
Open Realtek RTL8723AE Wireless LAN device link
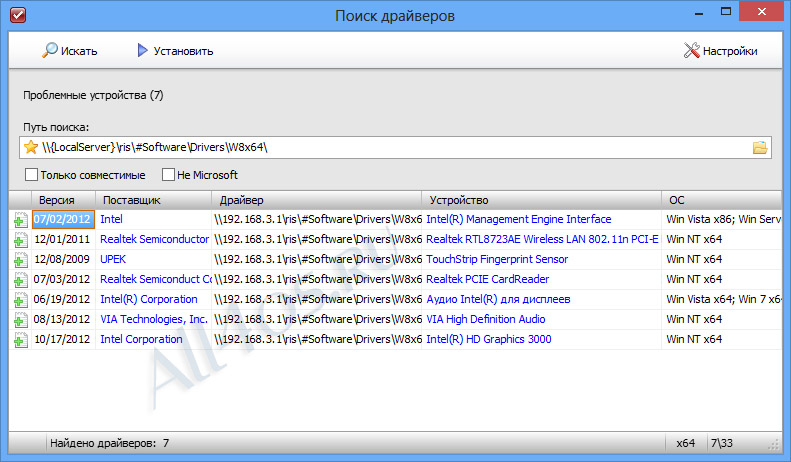click(542, 239)
